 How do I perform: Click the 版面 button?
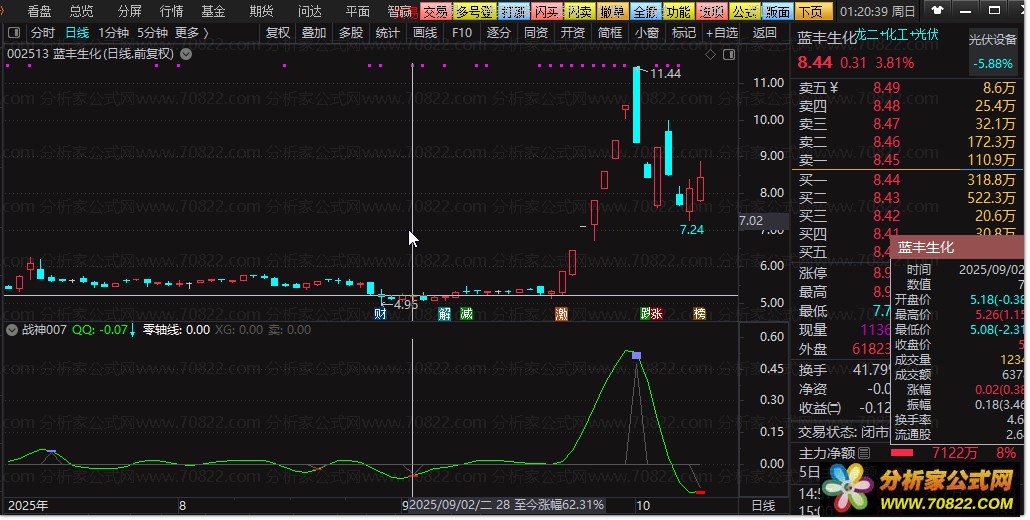(x=778, y=11)
